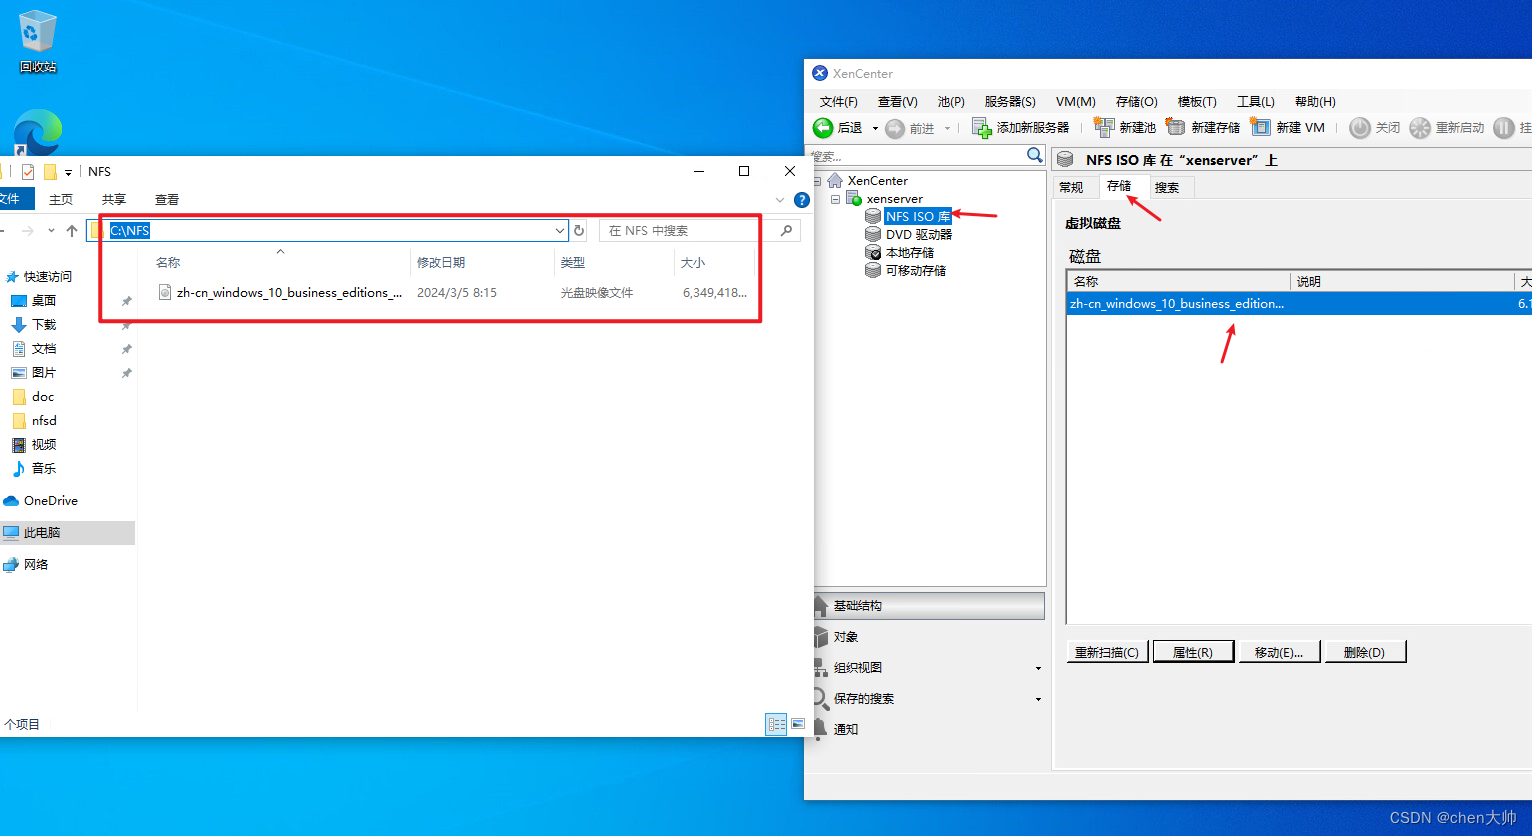Open the Back button history dropdown arrow
Image resolution: width=1532 pixels, height=836 pixels.
(875, 128)
